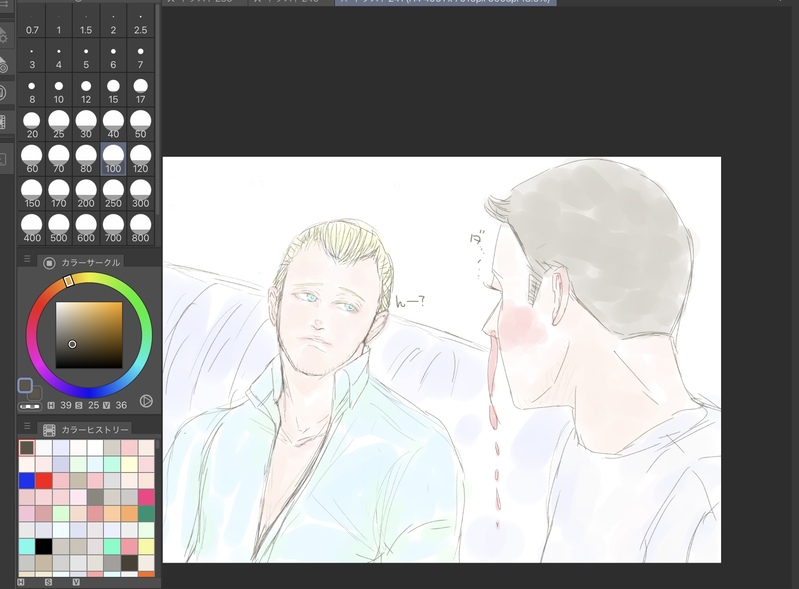The width and height of the screenshot is (799, 589).
Task: Open the color history panel hamburger menu
Action: [27, 426]
